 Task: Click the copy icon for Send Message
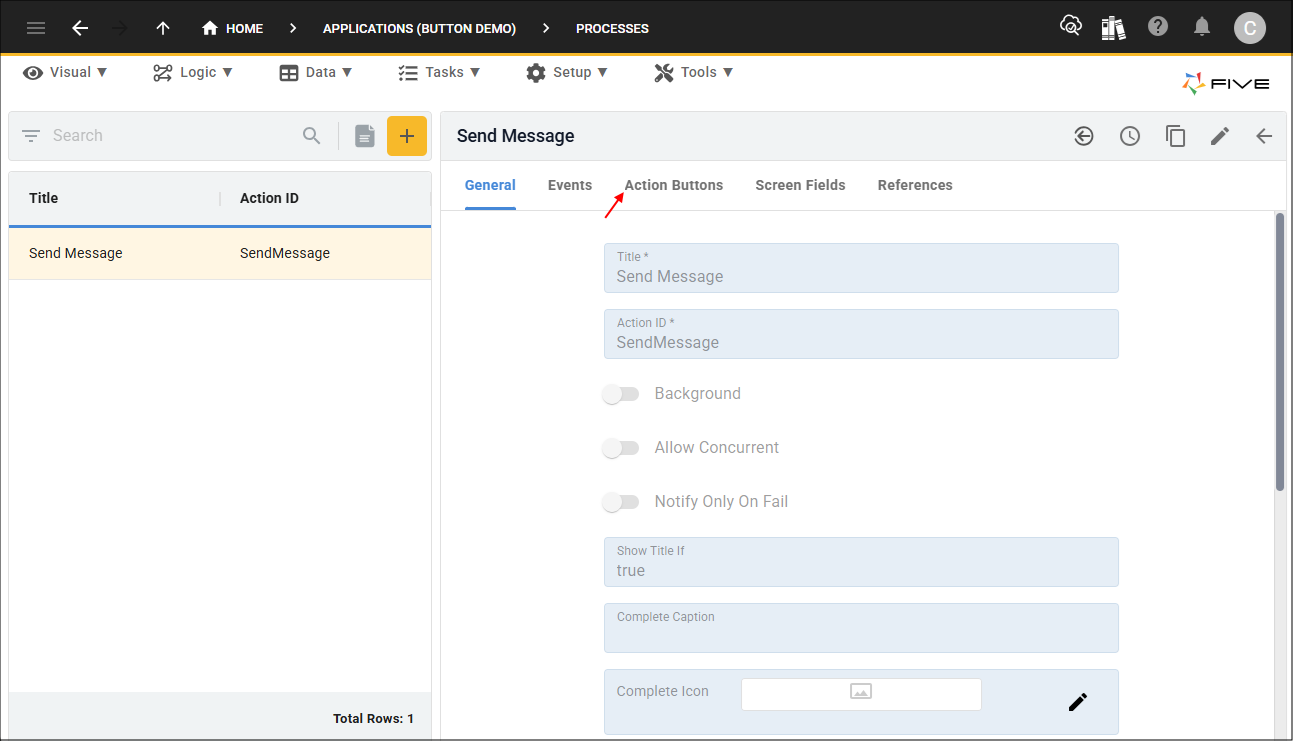point(1176,136)
